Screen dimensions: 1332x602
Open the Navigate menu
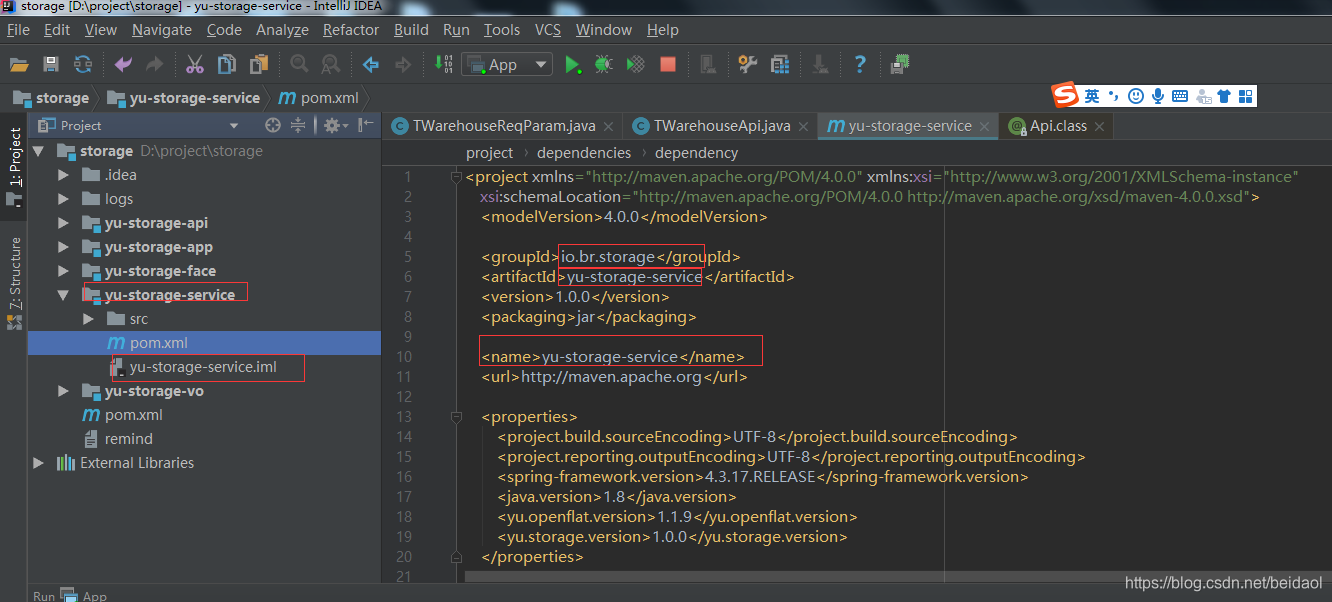click(161, 30)
